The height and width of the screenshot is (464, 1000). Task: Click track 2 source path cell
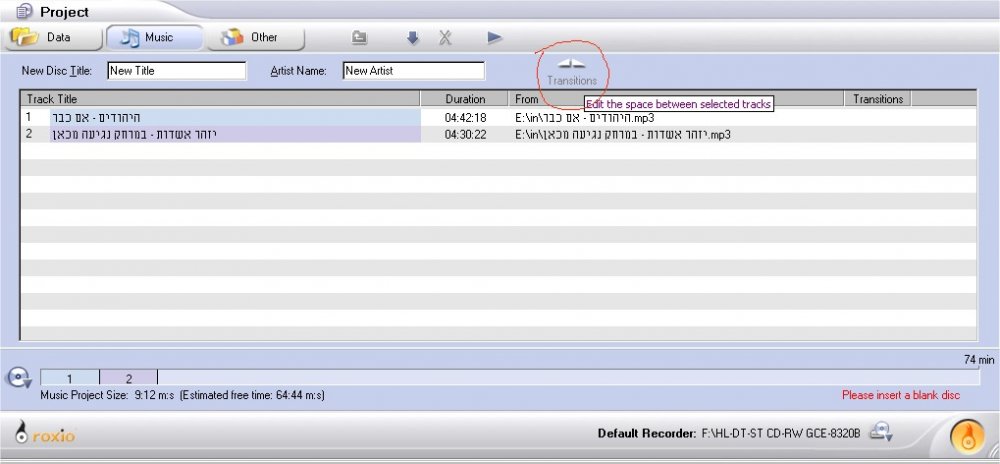[x=622, y=134]
